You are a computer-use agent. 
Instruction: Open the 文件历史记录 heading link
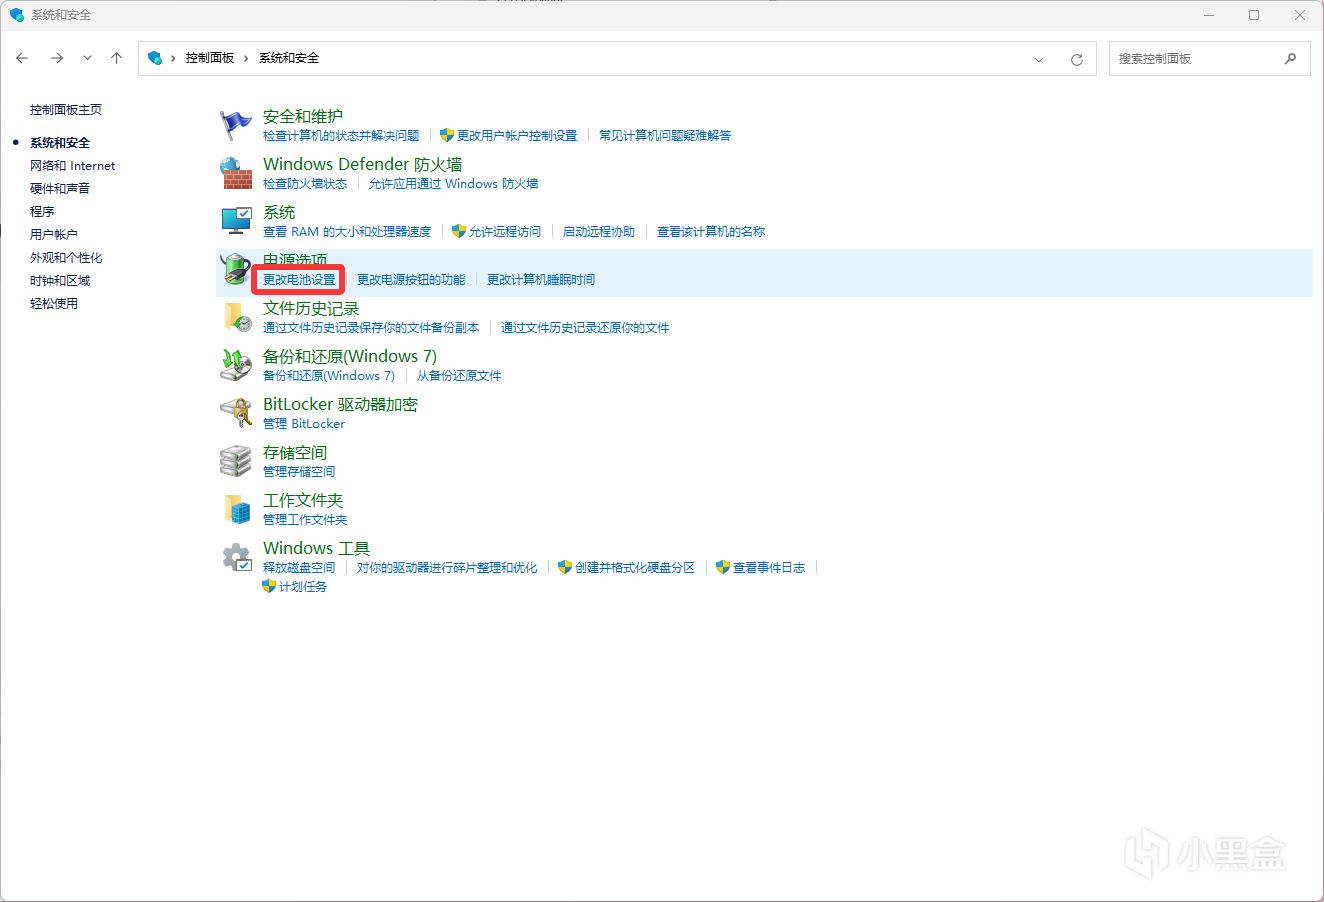coord(311,308)
